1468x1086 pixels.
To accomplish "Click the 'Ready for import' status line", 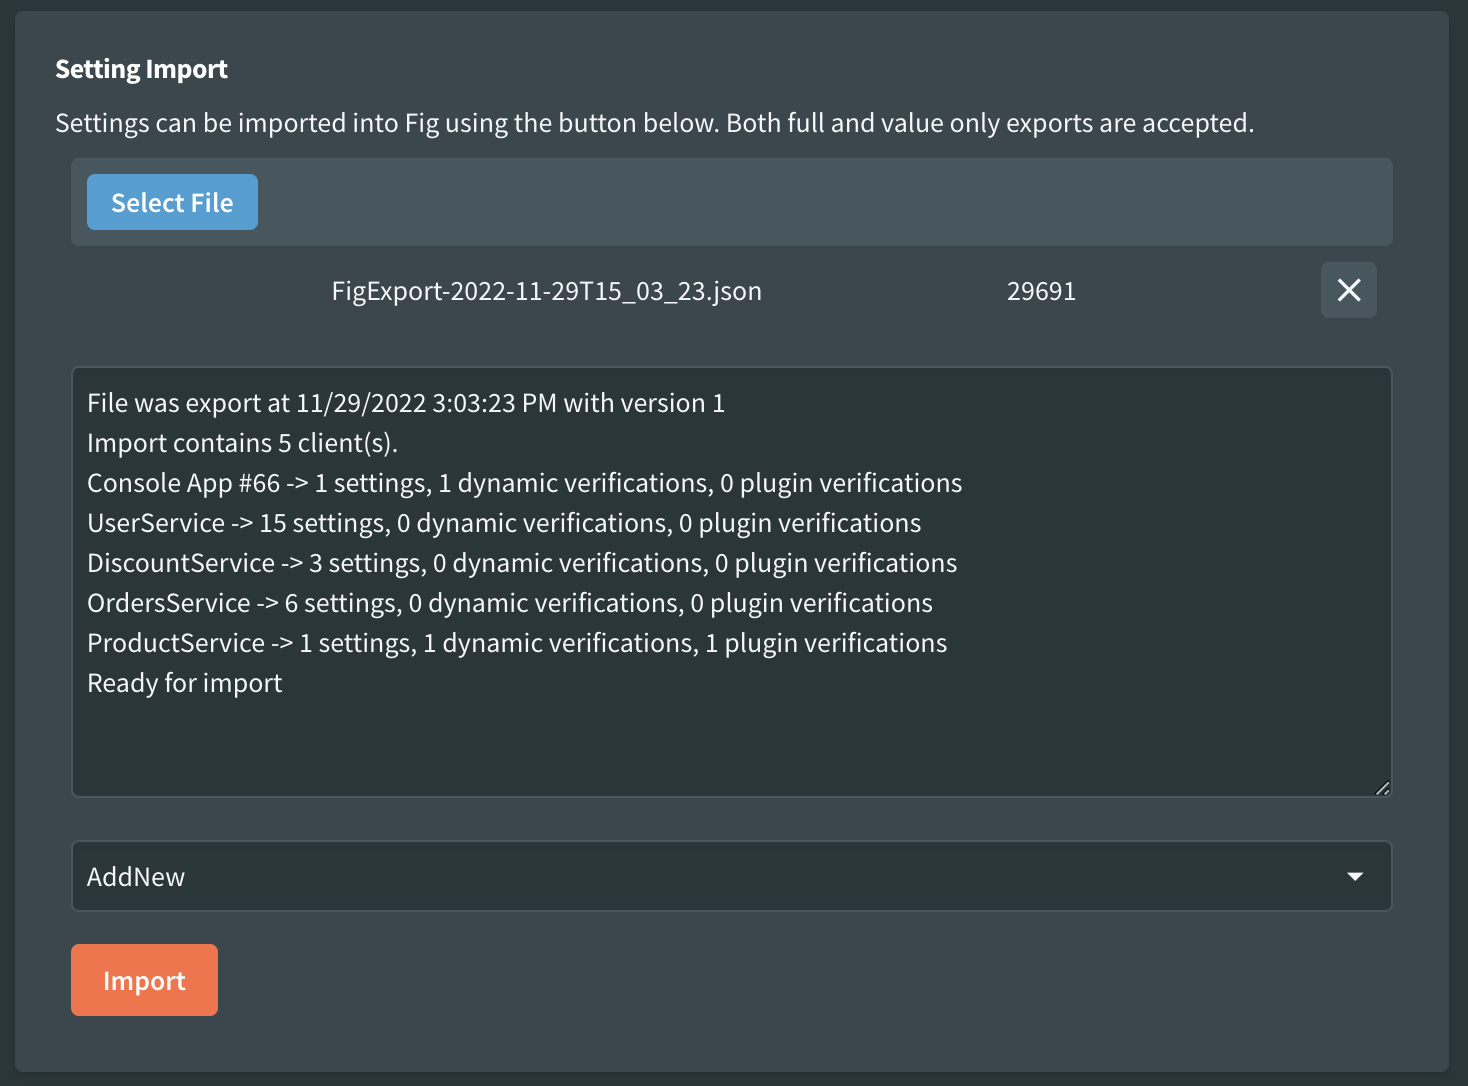I will [185, 683].
